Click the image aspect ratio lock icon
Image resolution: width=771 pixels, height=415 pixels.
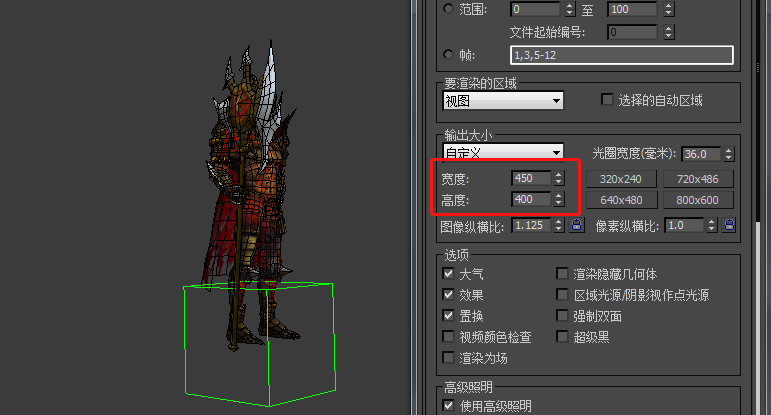(x=577, y=226)
